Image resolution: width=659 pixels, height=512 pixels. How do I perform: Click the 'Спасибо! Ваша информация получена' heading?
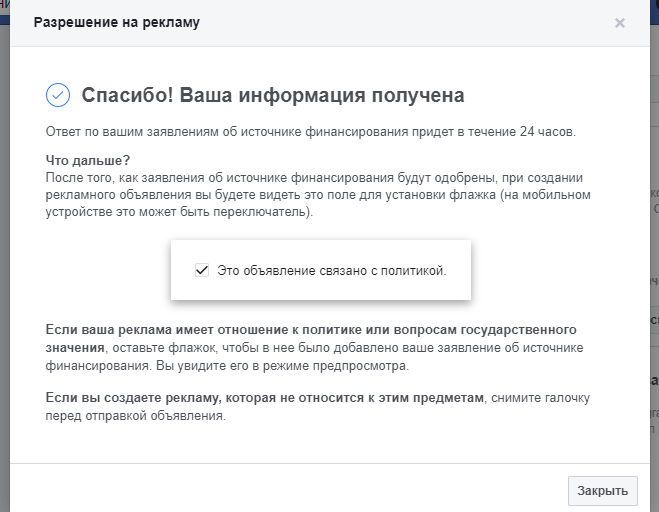[273, 95]
